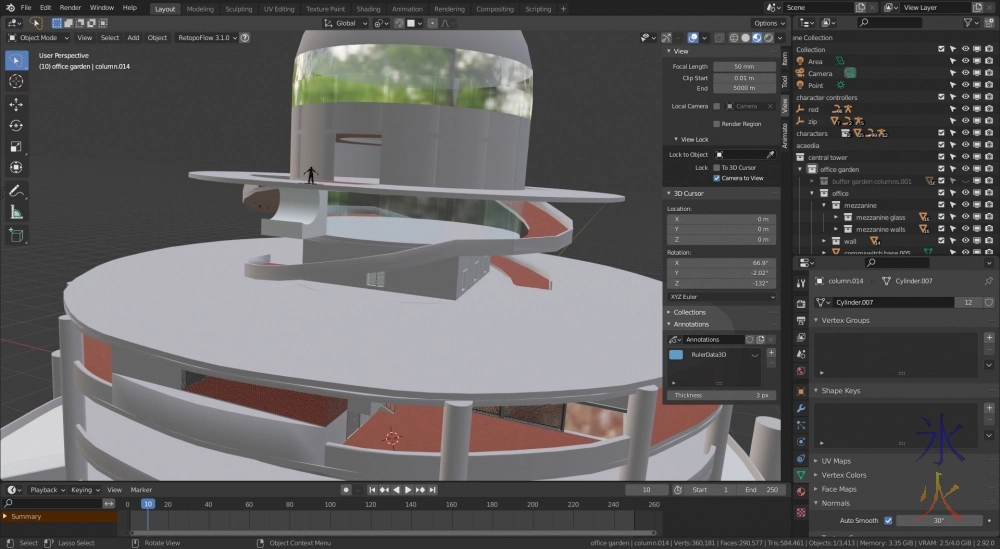The height and width of the screenshot is (549, 1000).
Task: Hide the Camera object via eye icon
Action: (x=965, y=73)
